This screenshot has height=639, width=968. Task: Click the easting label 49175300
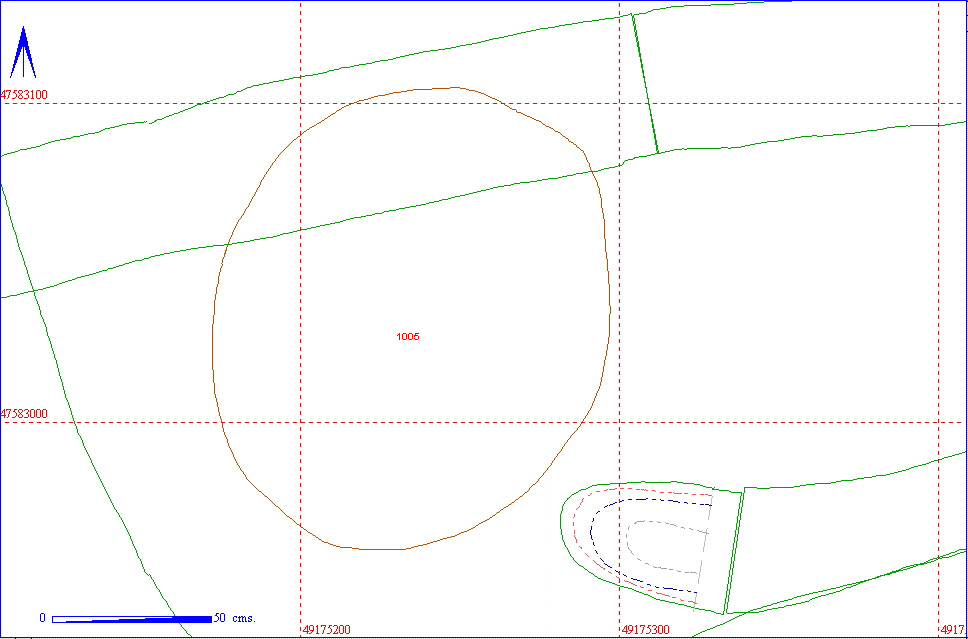tap(646, 630)
